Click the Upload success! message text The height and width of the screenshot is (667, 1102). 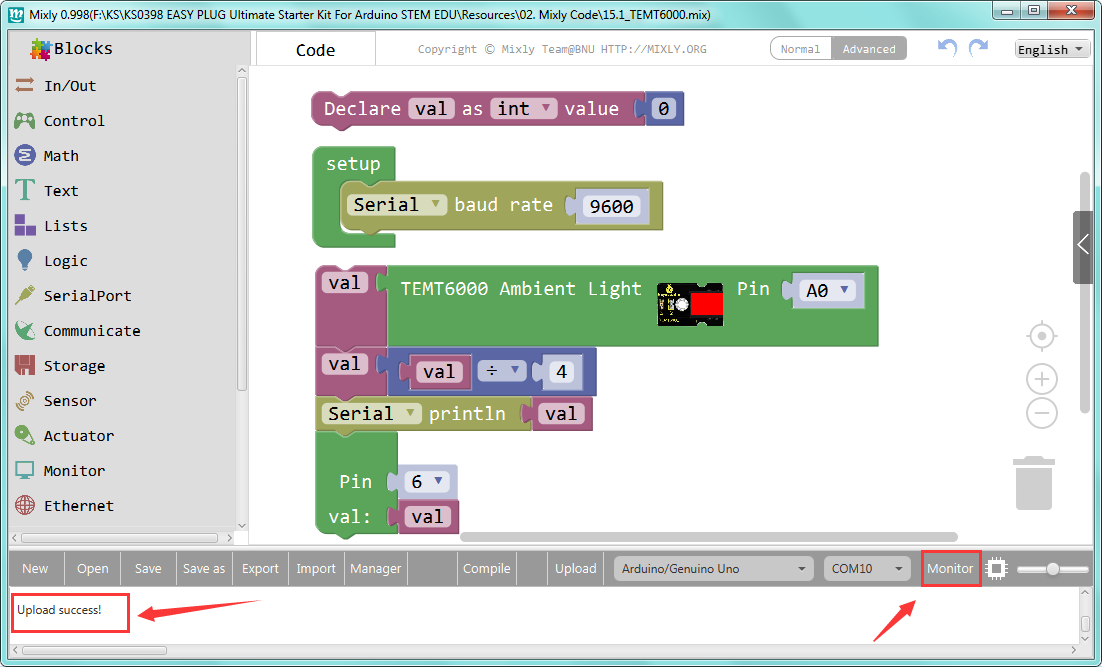pyautogui.click(x=59, y=610)
